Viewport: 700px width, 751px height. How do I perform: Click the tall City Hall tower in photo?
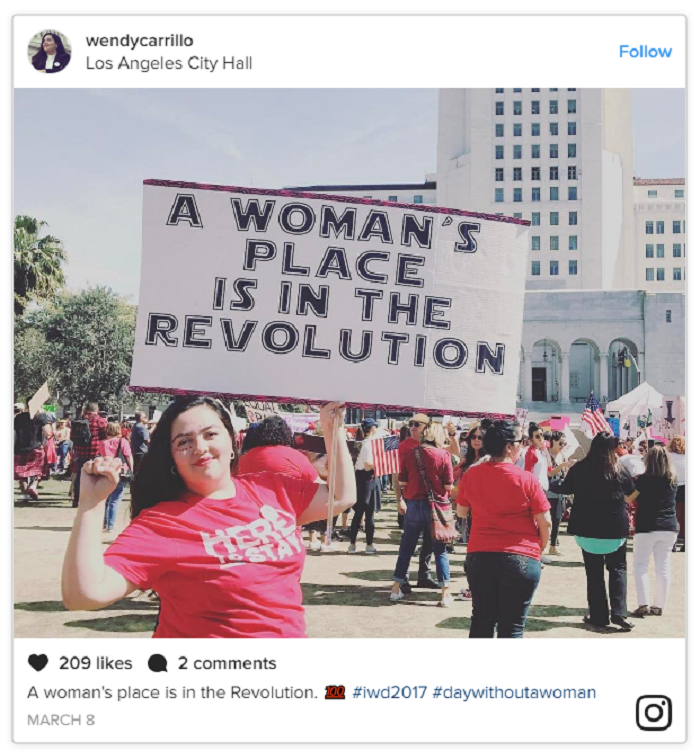click(535, 188)
